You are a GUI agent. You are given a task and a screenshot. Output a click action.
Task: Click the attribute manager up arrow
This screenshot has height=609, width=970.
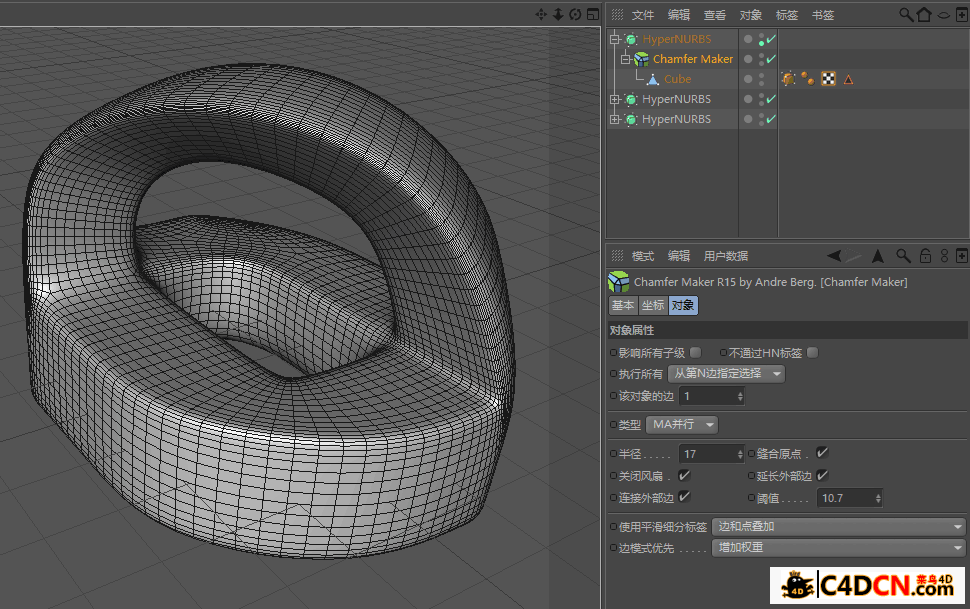(x=878, y=256)
